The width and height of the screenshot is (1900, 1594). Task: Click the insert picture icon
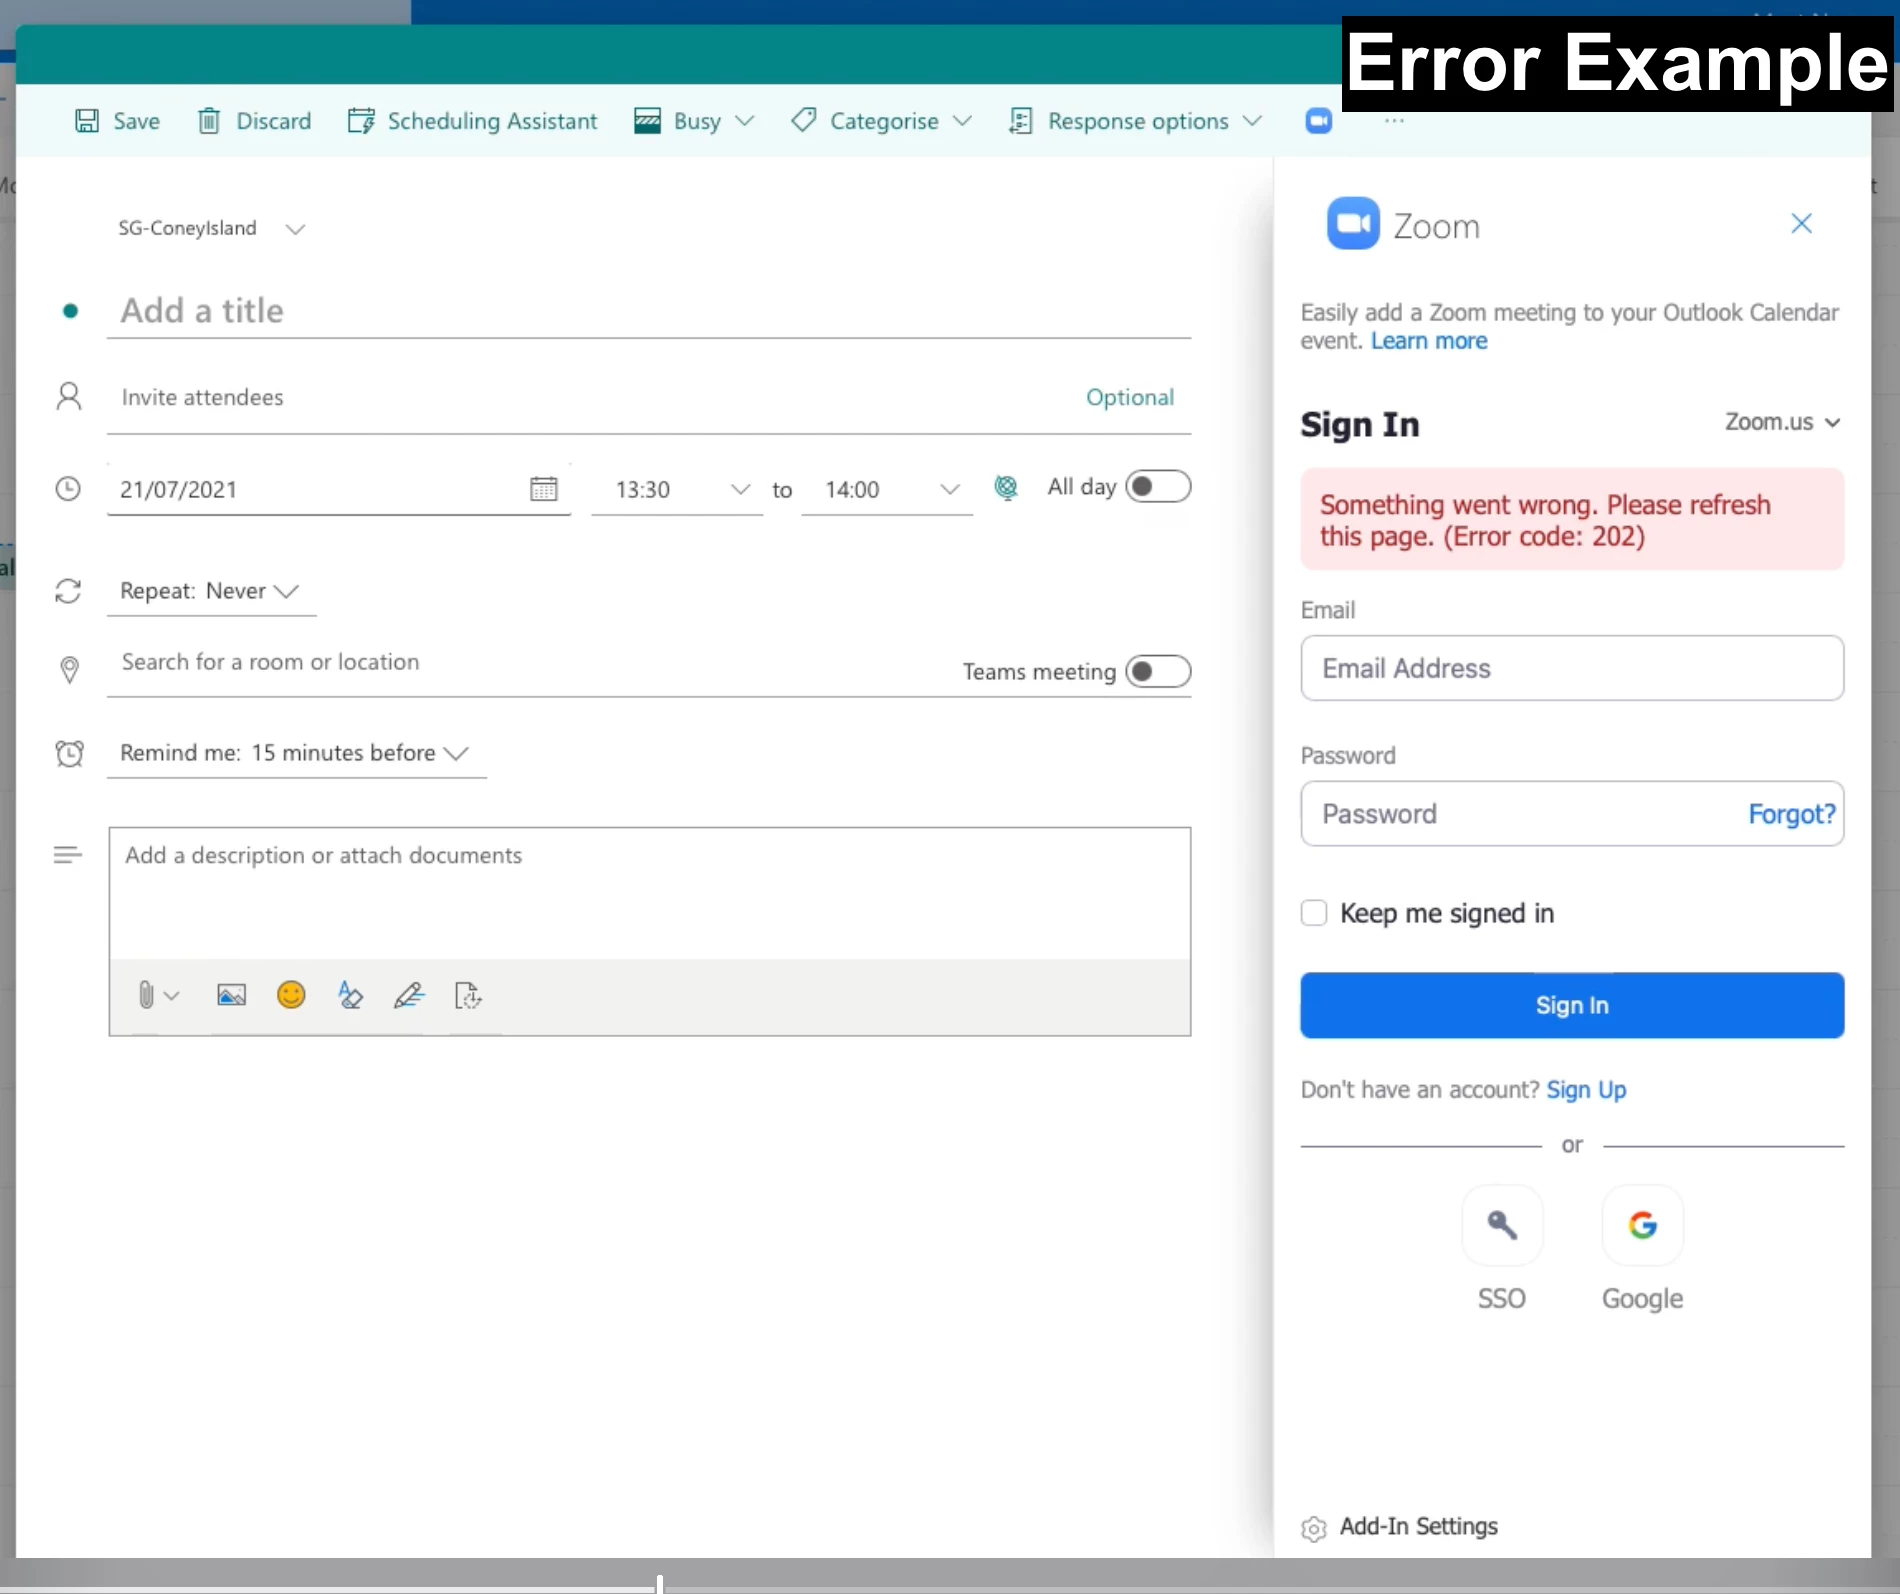coord(231,995)
